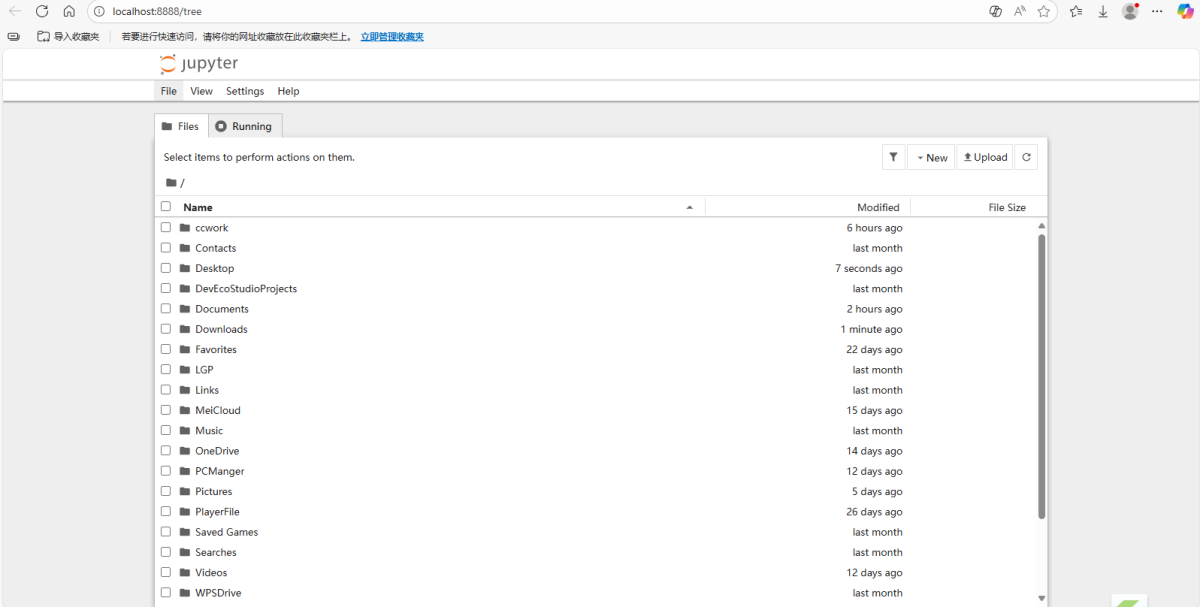The width and height of the screenshot is (1200, 607).
Task: Click the Downloads folder icon
Action: tap(185, 329)
